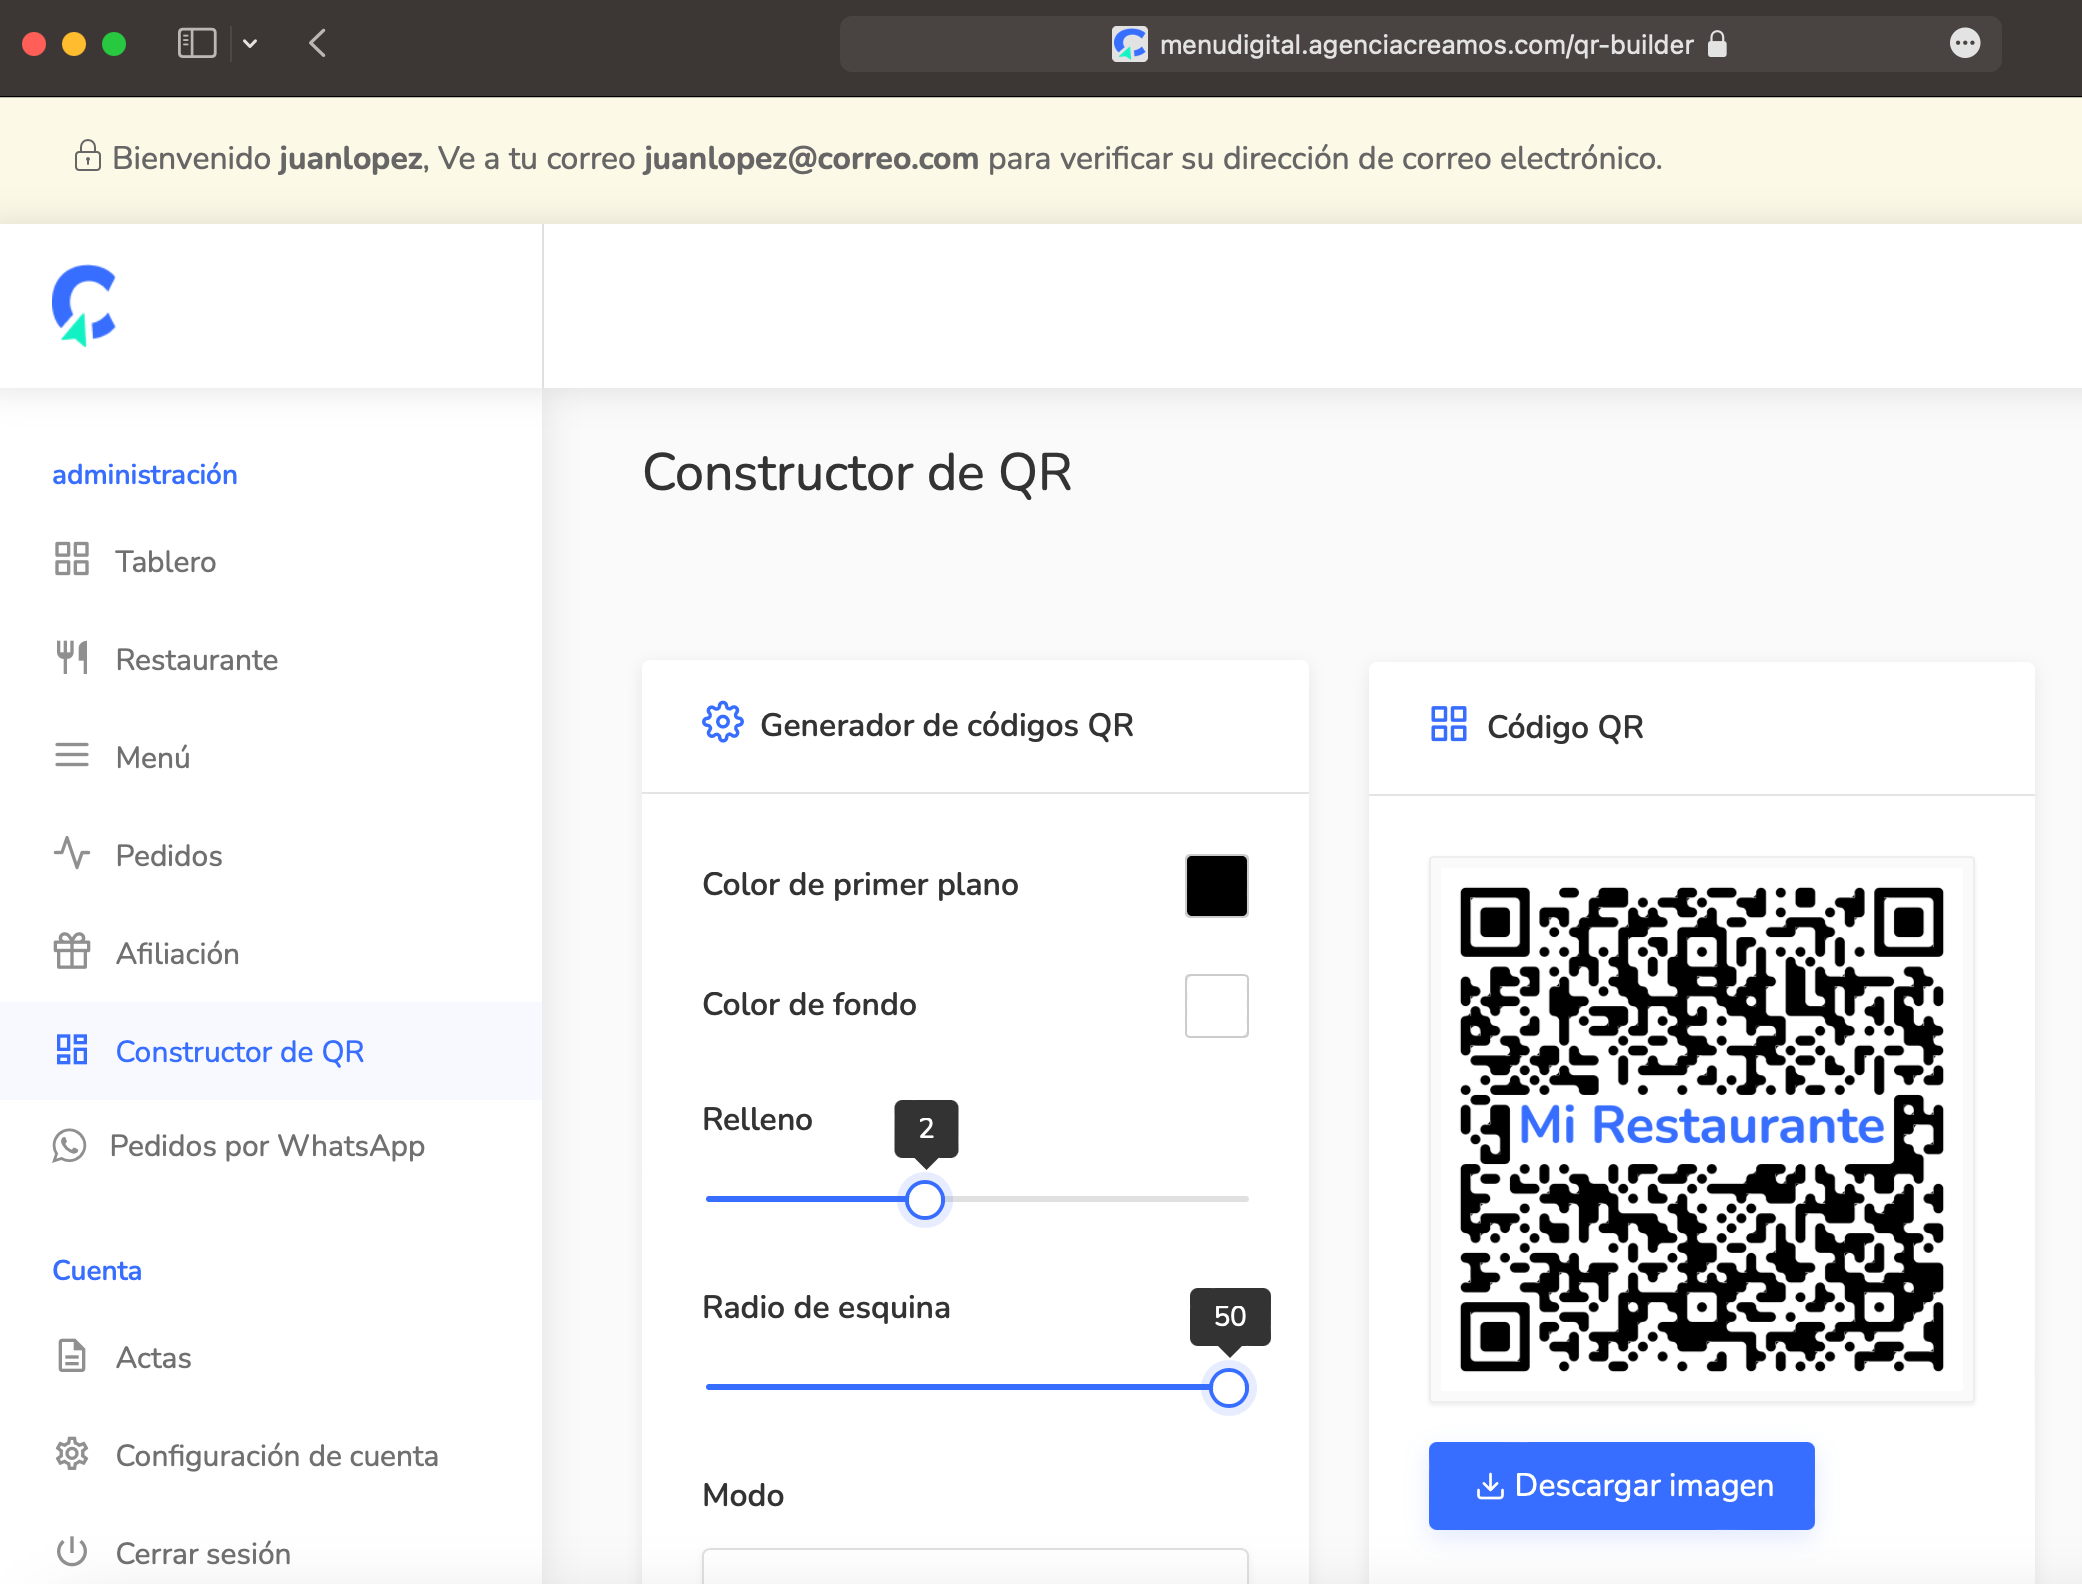Open the page options ellipsis button
The height and width of the screenshot is (1584, 2082).
(x=1965, y=43)
